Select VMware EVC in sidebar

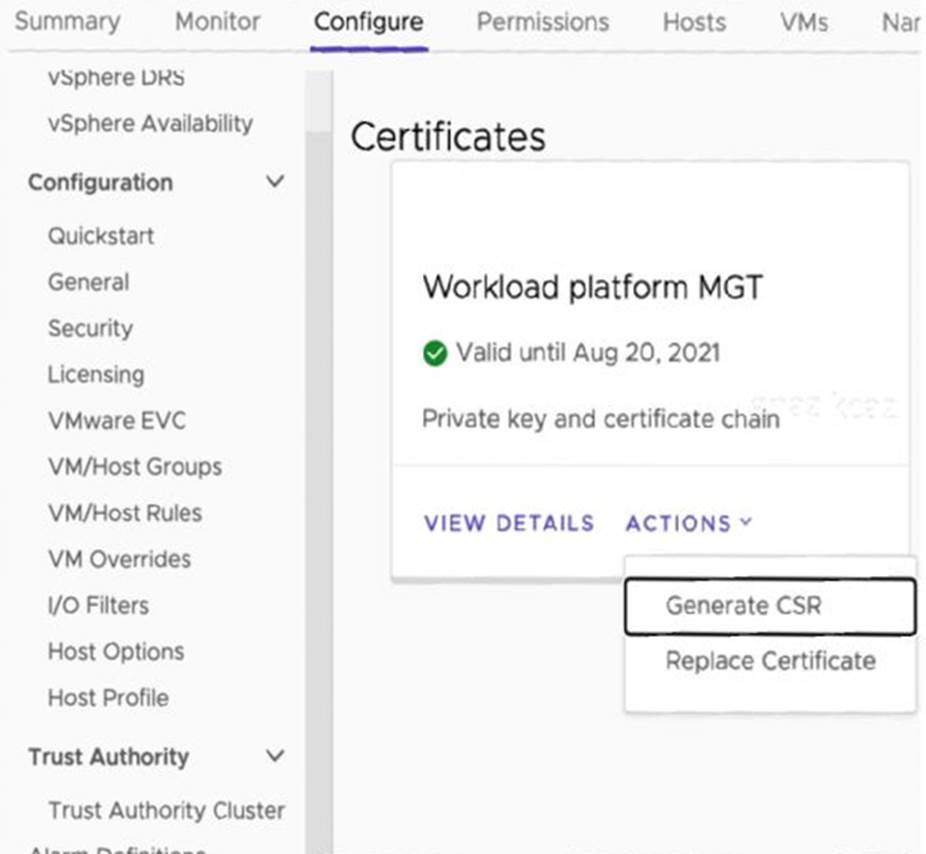116,420
